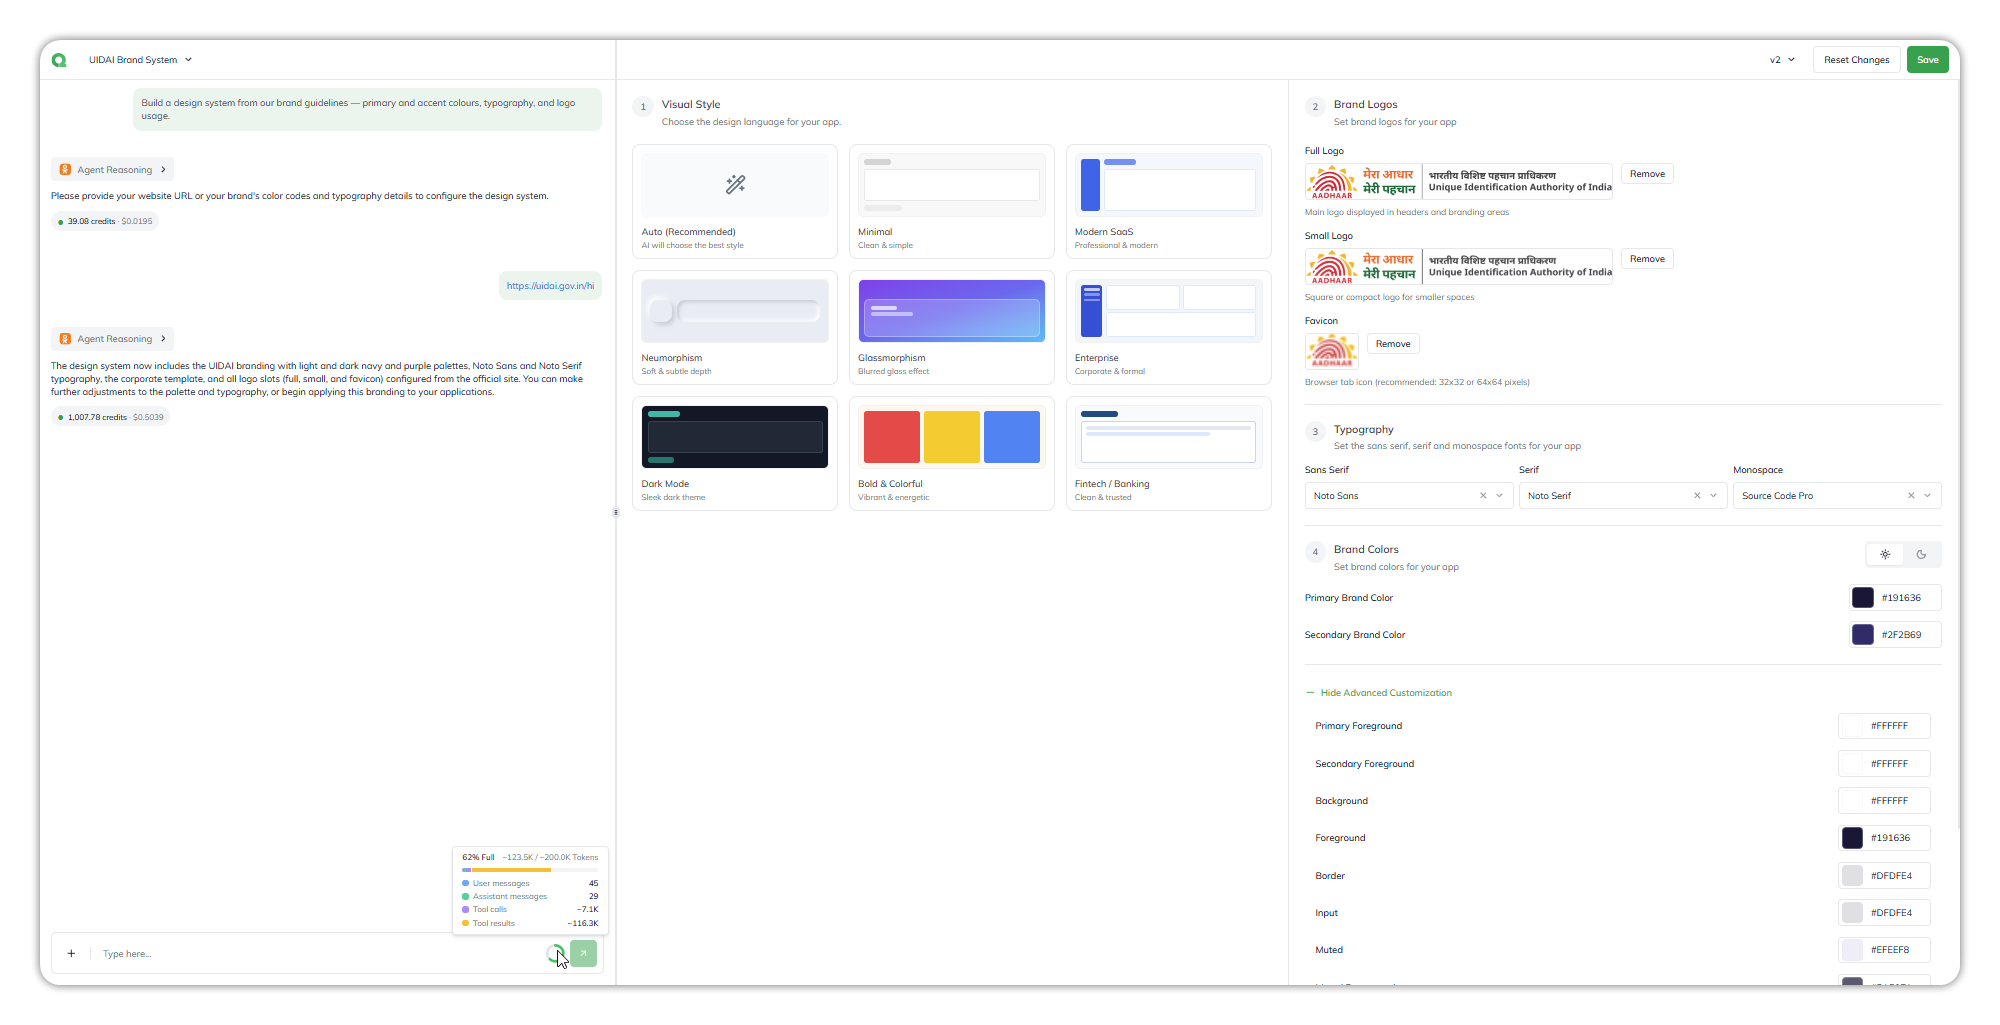The width and height of the screenshot is (2000, 1025).
Task: Select the Minimal visual style
Action: click(x=952, y=201)
